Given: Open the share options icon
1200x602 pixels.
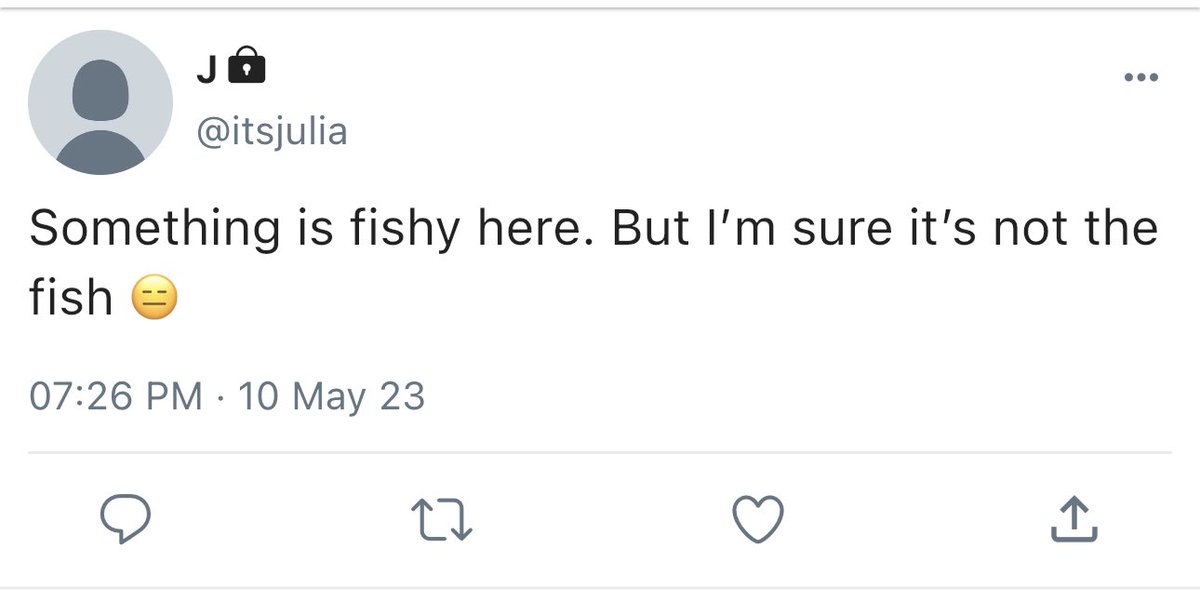Looking at the screenshot, I should pos(1074,518).
